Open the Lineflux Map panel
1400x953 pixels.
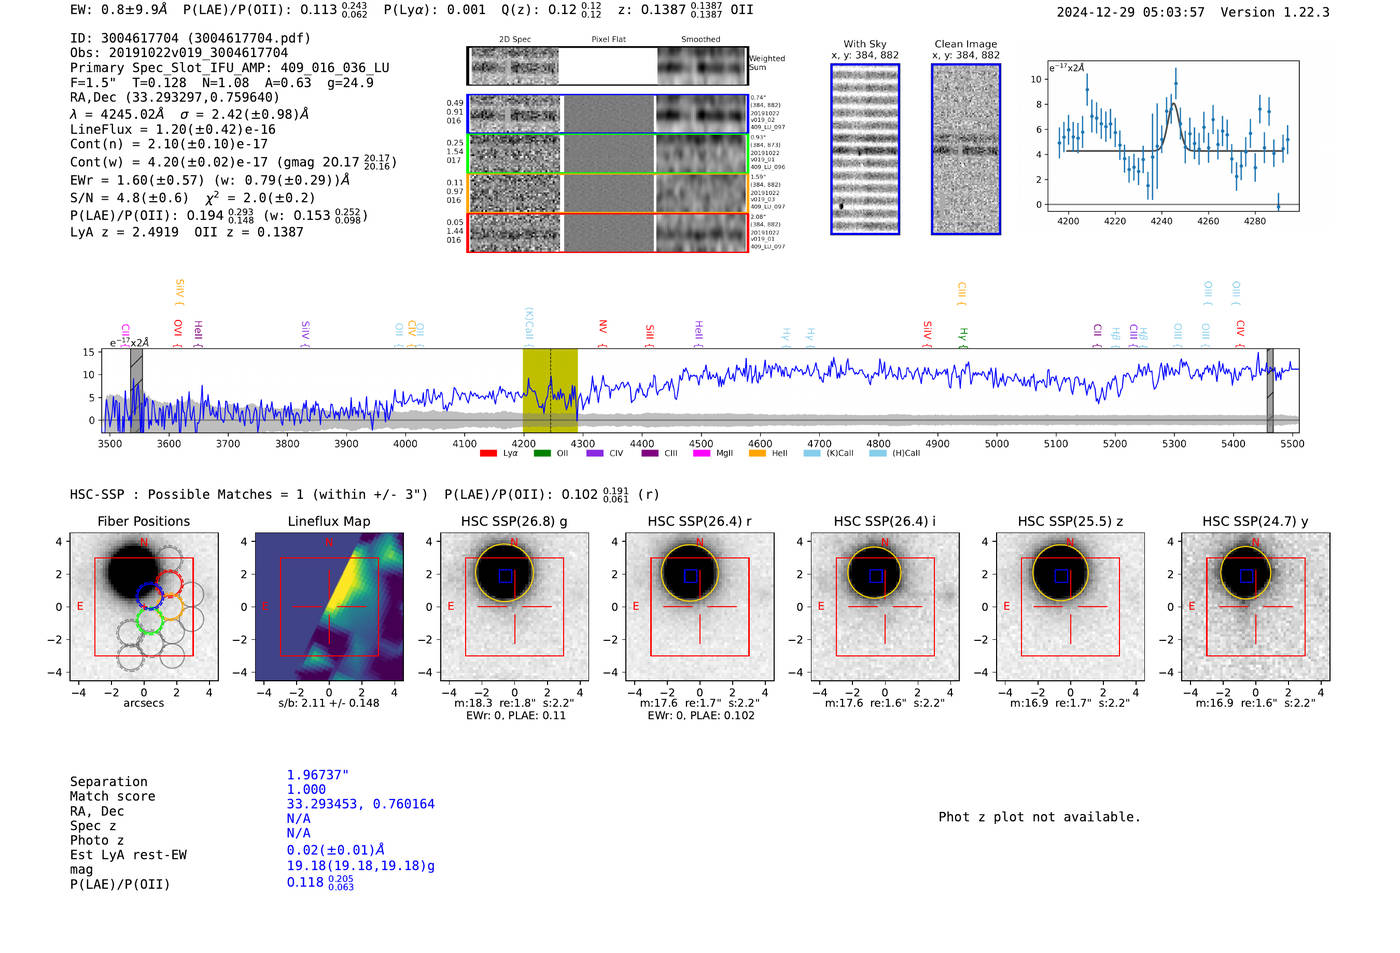click(329, 607)
